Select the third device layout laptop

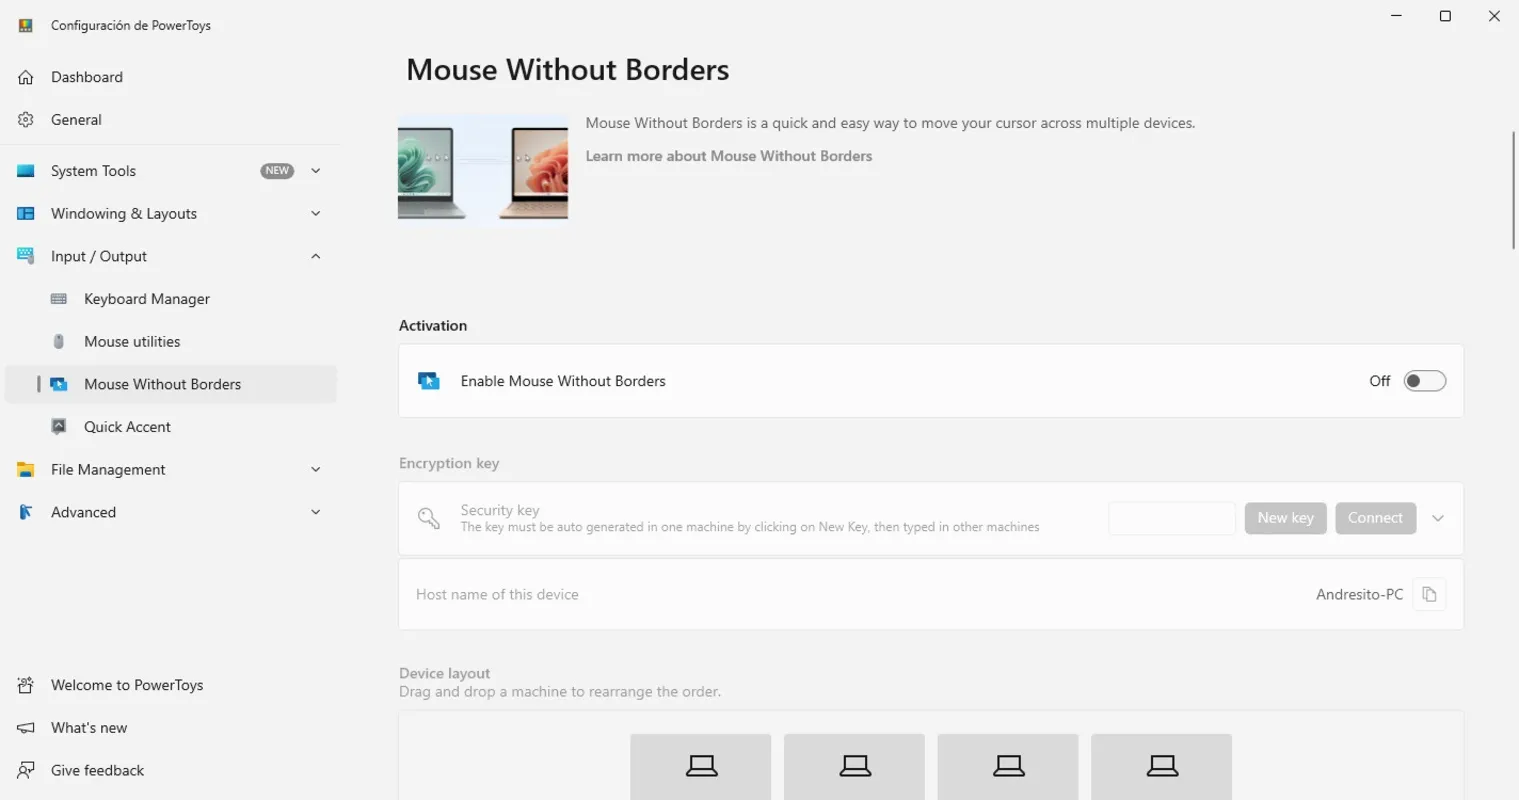[x=1008, y=766]
